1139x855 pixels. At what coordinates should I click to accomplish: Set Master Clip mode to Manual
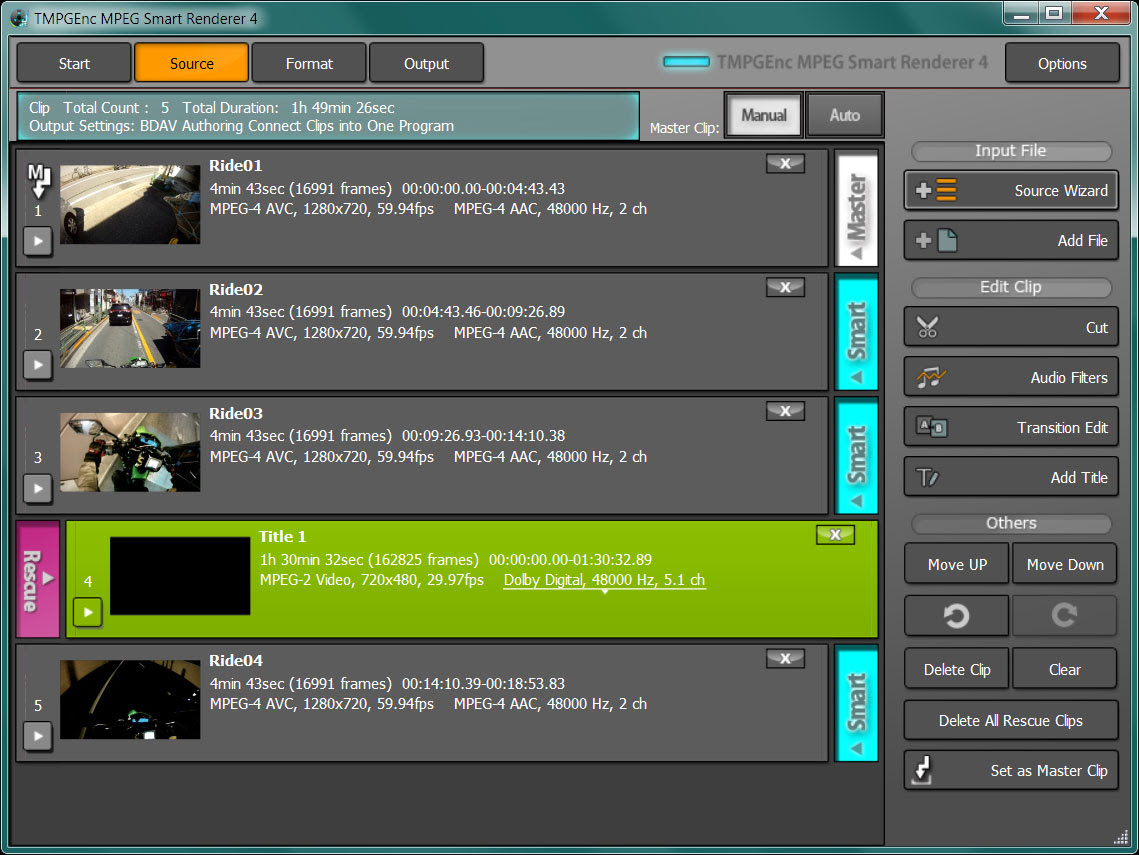tap(763, 115)
